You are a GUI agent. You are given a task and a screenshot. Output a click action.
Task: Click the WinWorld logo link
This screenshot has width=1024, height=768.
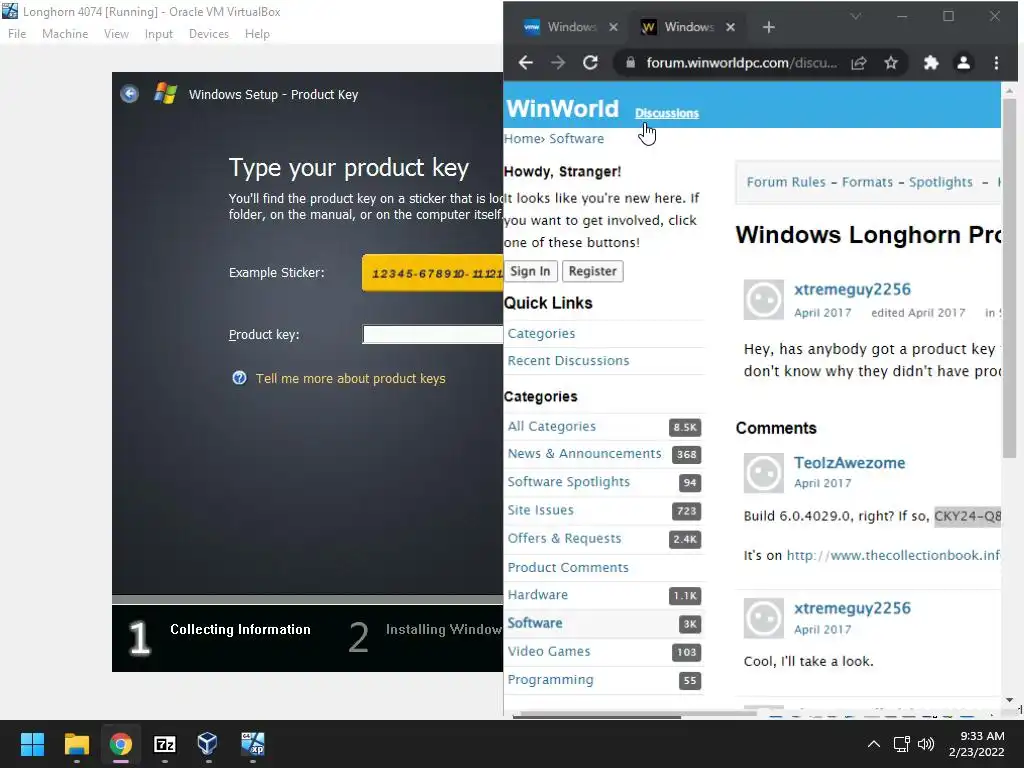coord(562,108)
